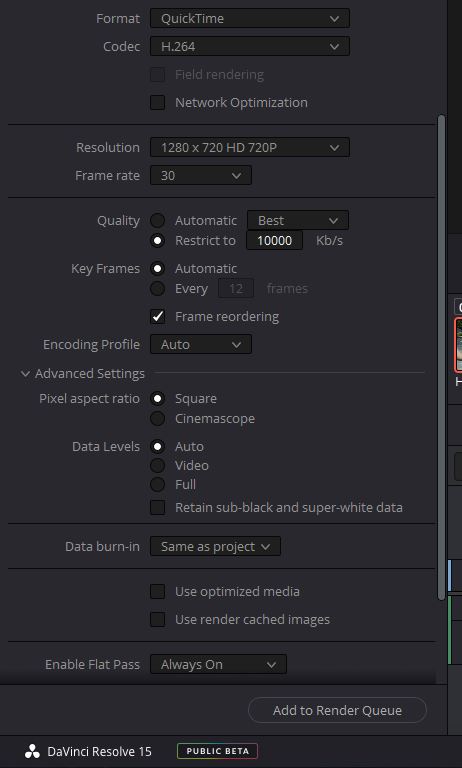Click the 10000 Kb/s bitrate field

(274, 240)
